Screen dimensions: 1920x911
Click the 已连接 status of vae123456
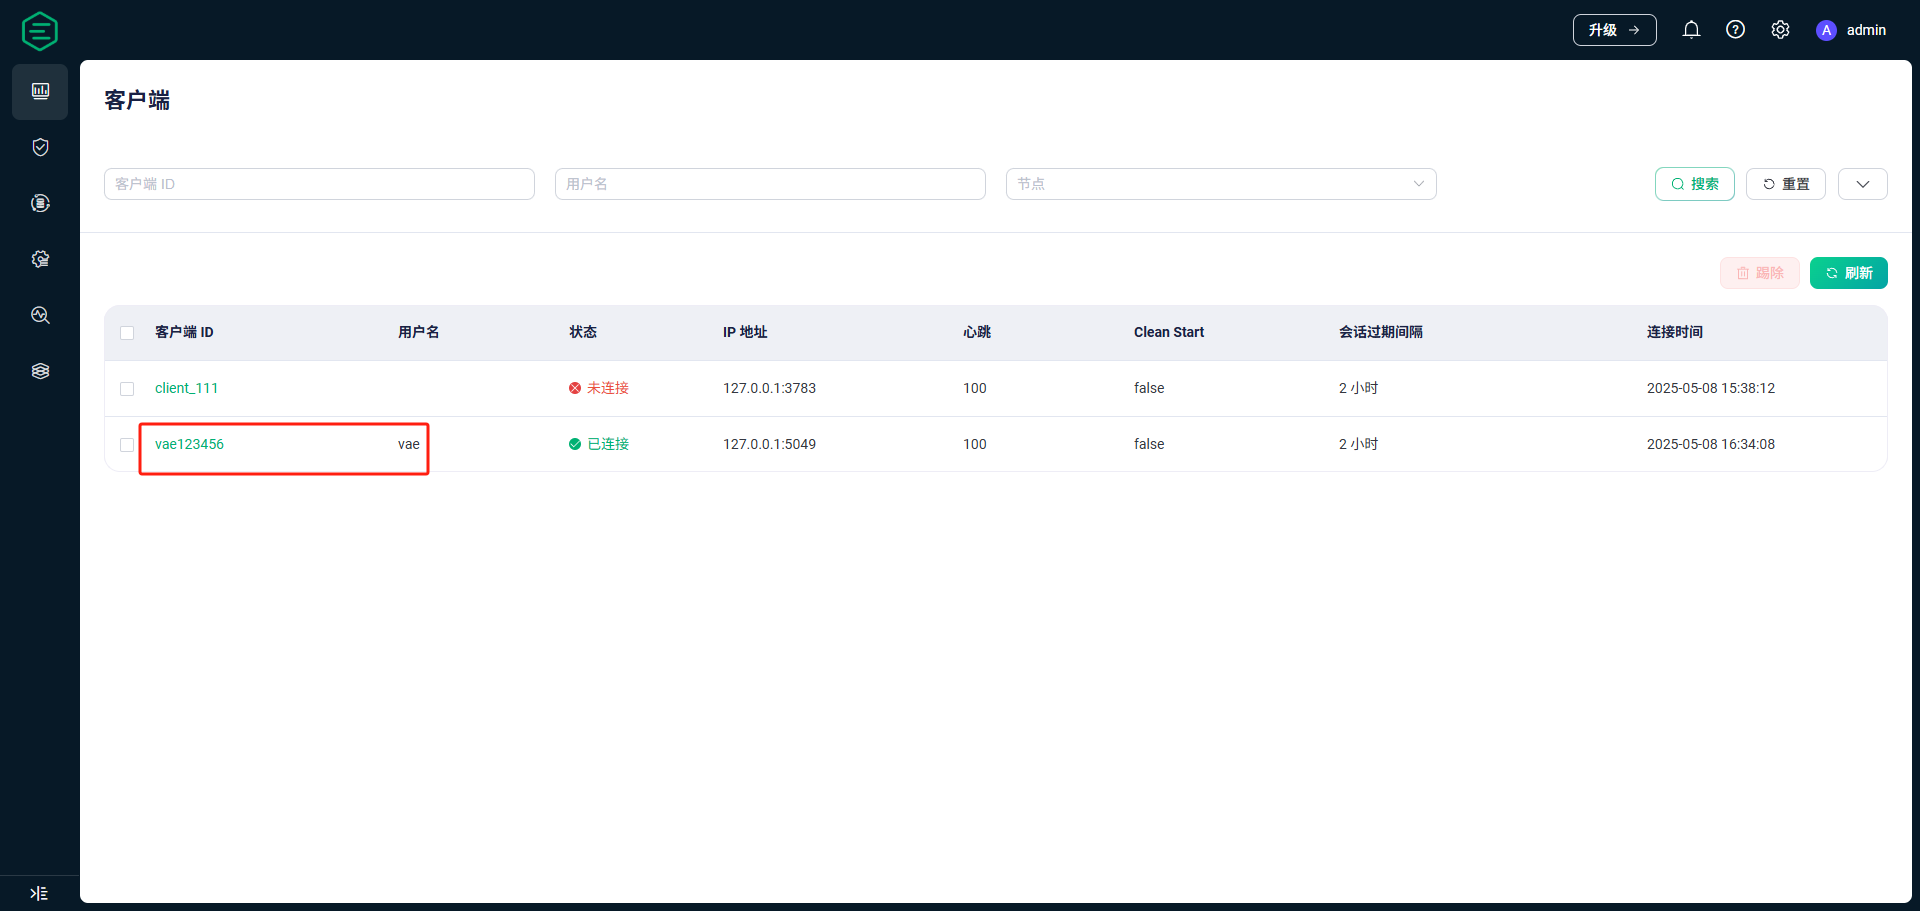click(x=598, y=444)
